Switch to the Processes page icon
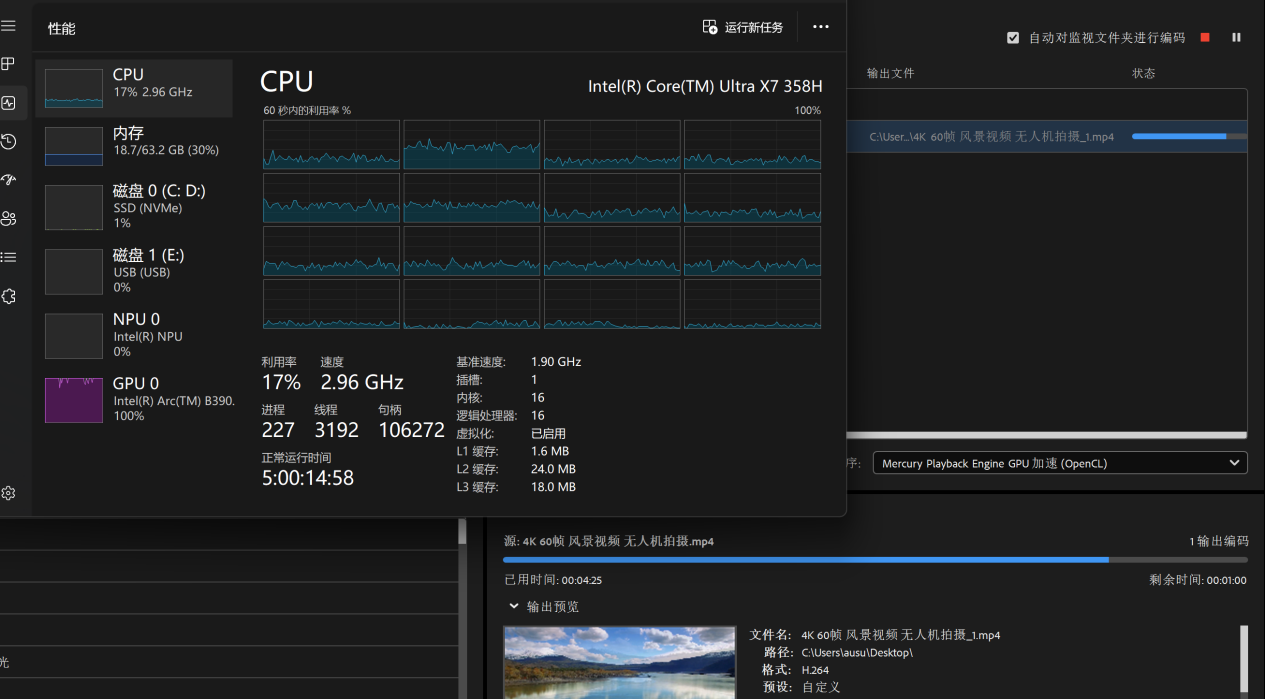Screen dimensions: 1265x699 point(8,64)
